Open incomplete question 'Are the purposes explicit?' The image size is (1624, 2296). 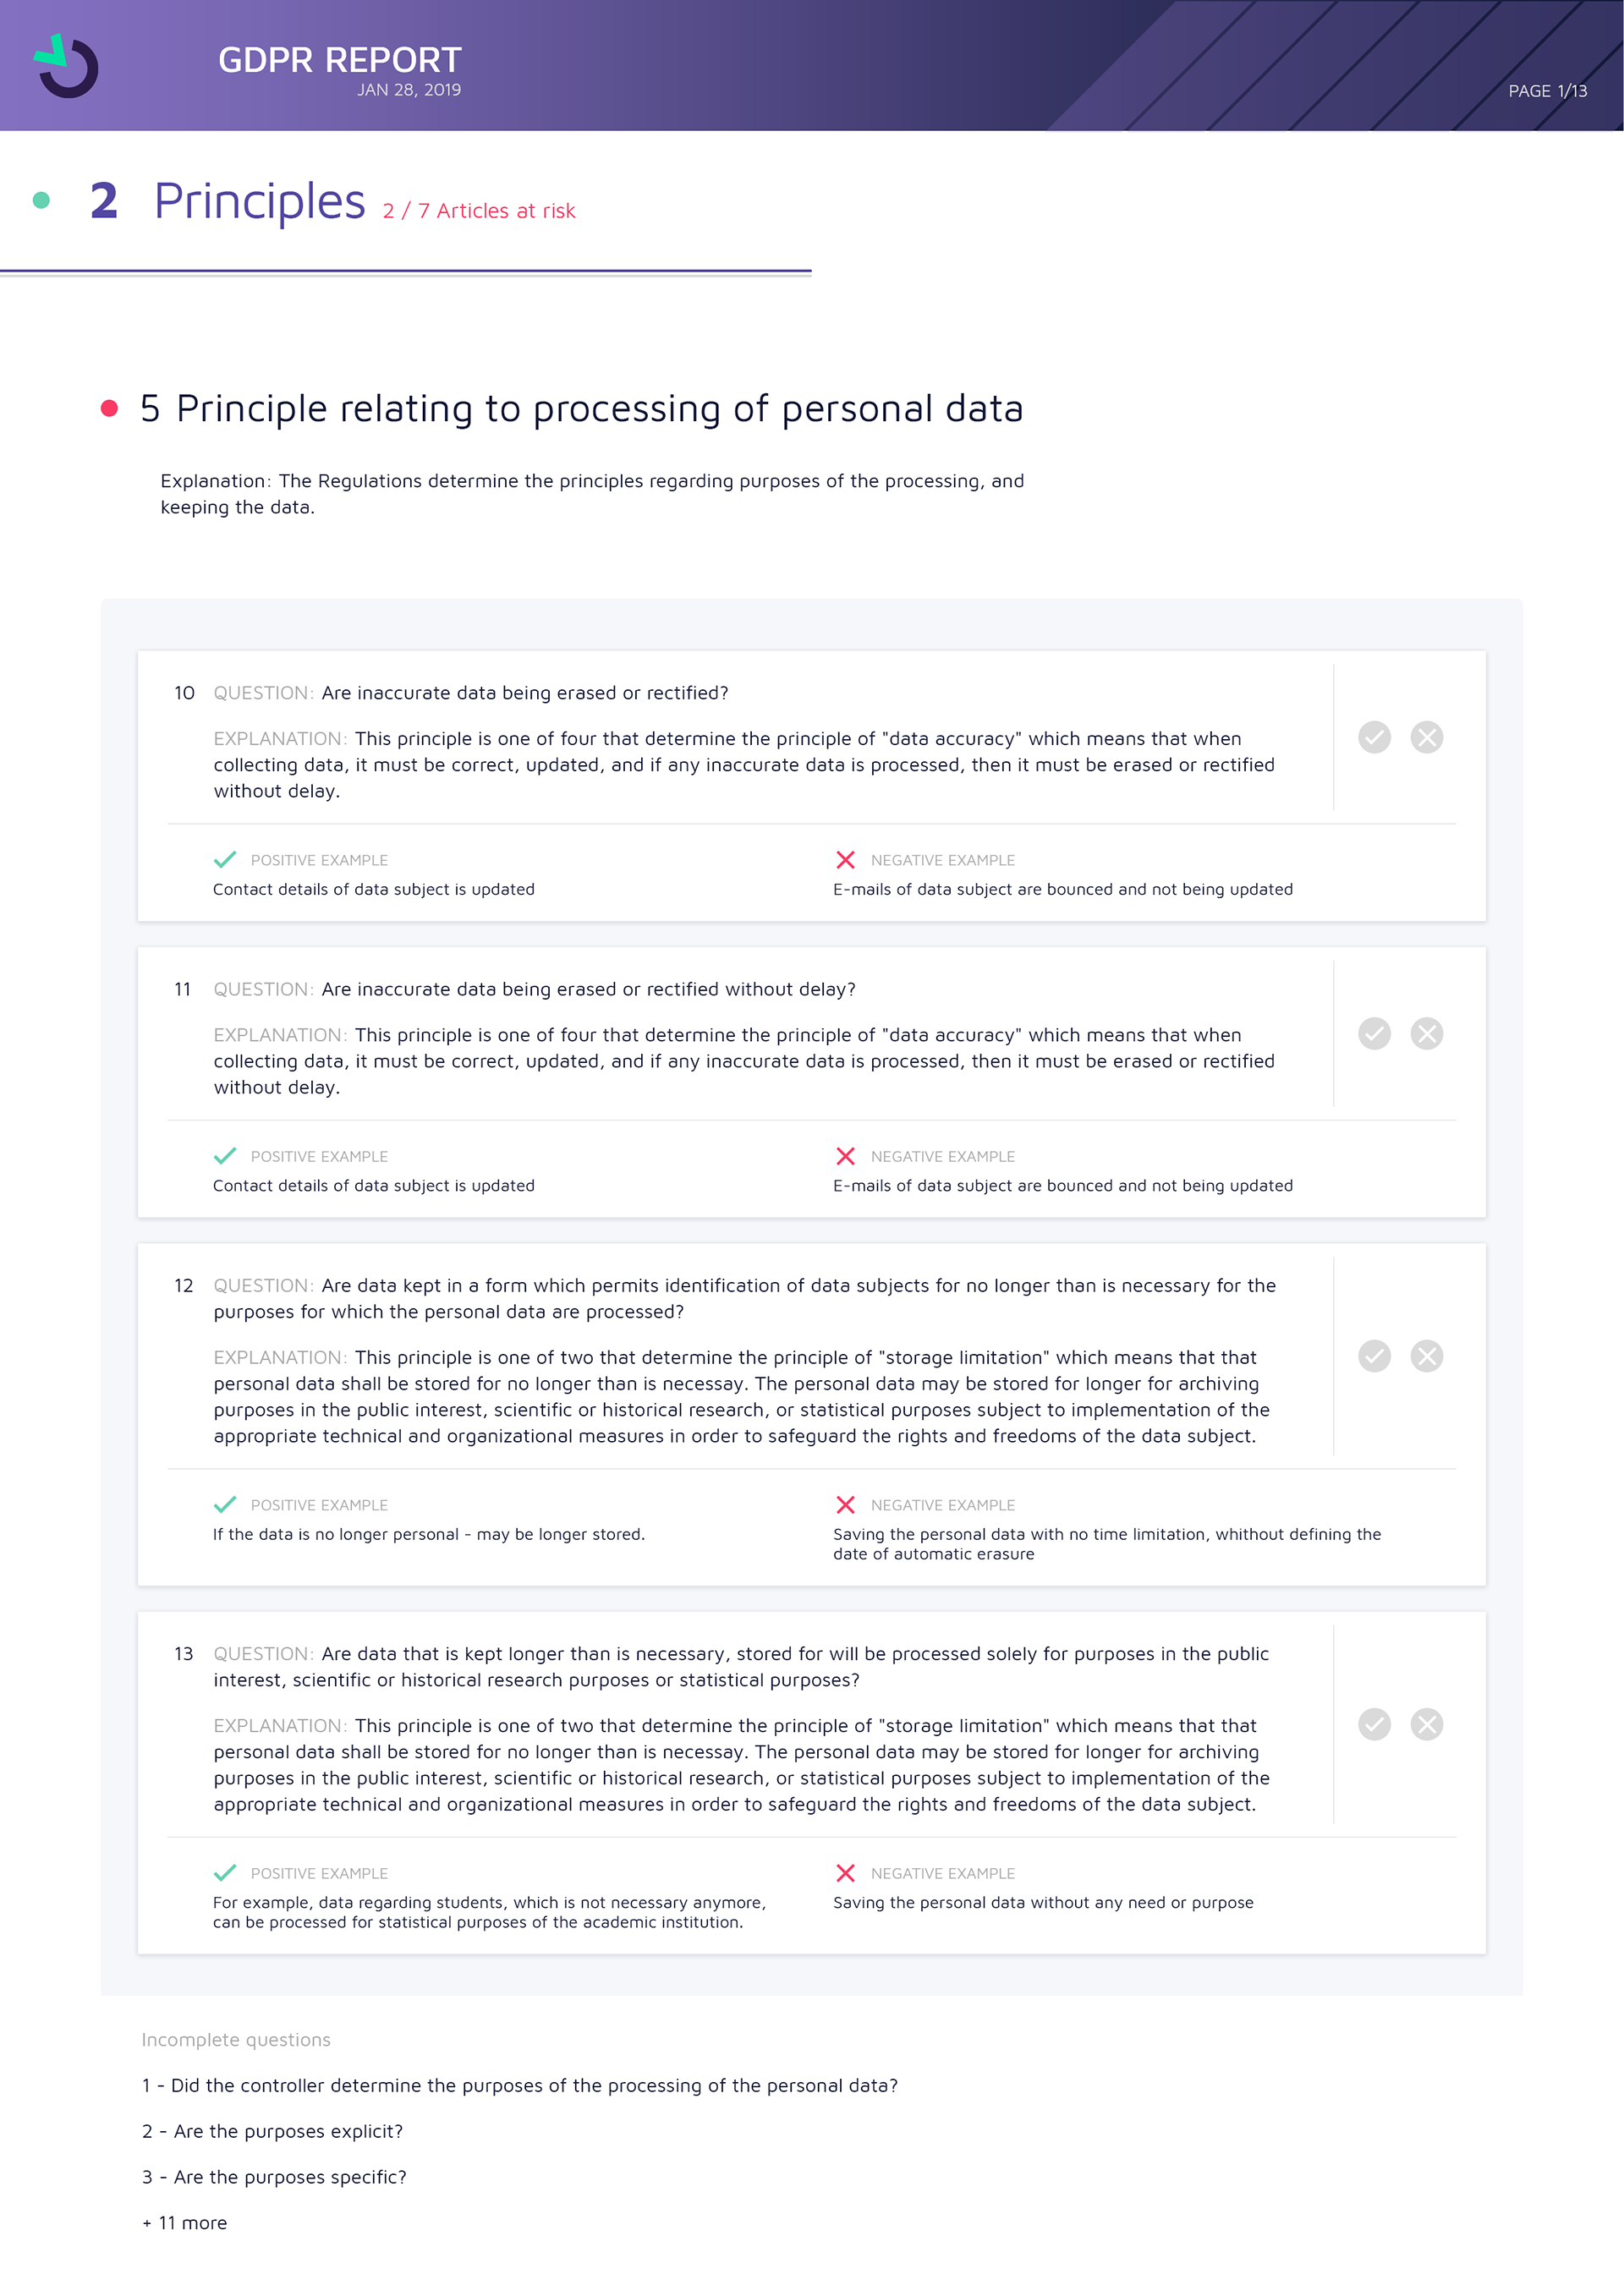(x=272, y=2131)
